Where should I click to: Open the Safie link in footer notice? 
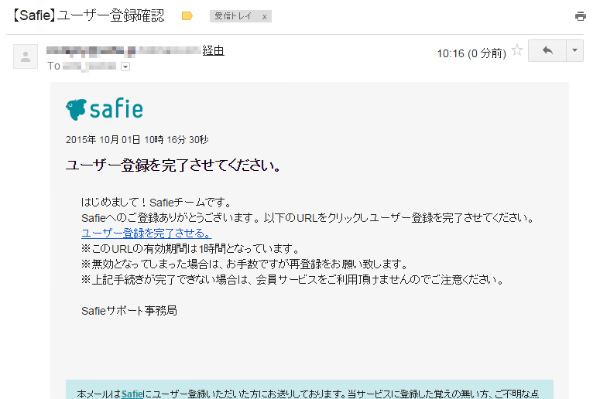point(132,393)
